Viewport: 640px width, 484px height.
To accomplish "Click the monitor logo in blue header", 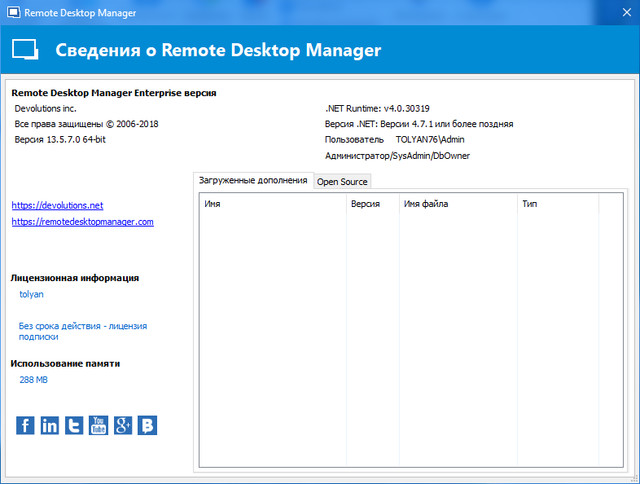I will [x=24, y=50].
